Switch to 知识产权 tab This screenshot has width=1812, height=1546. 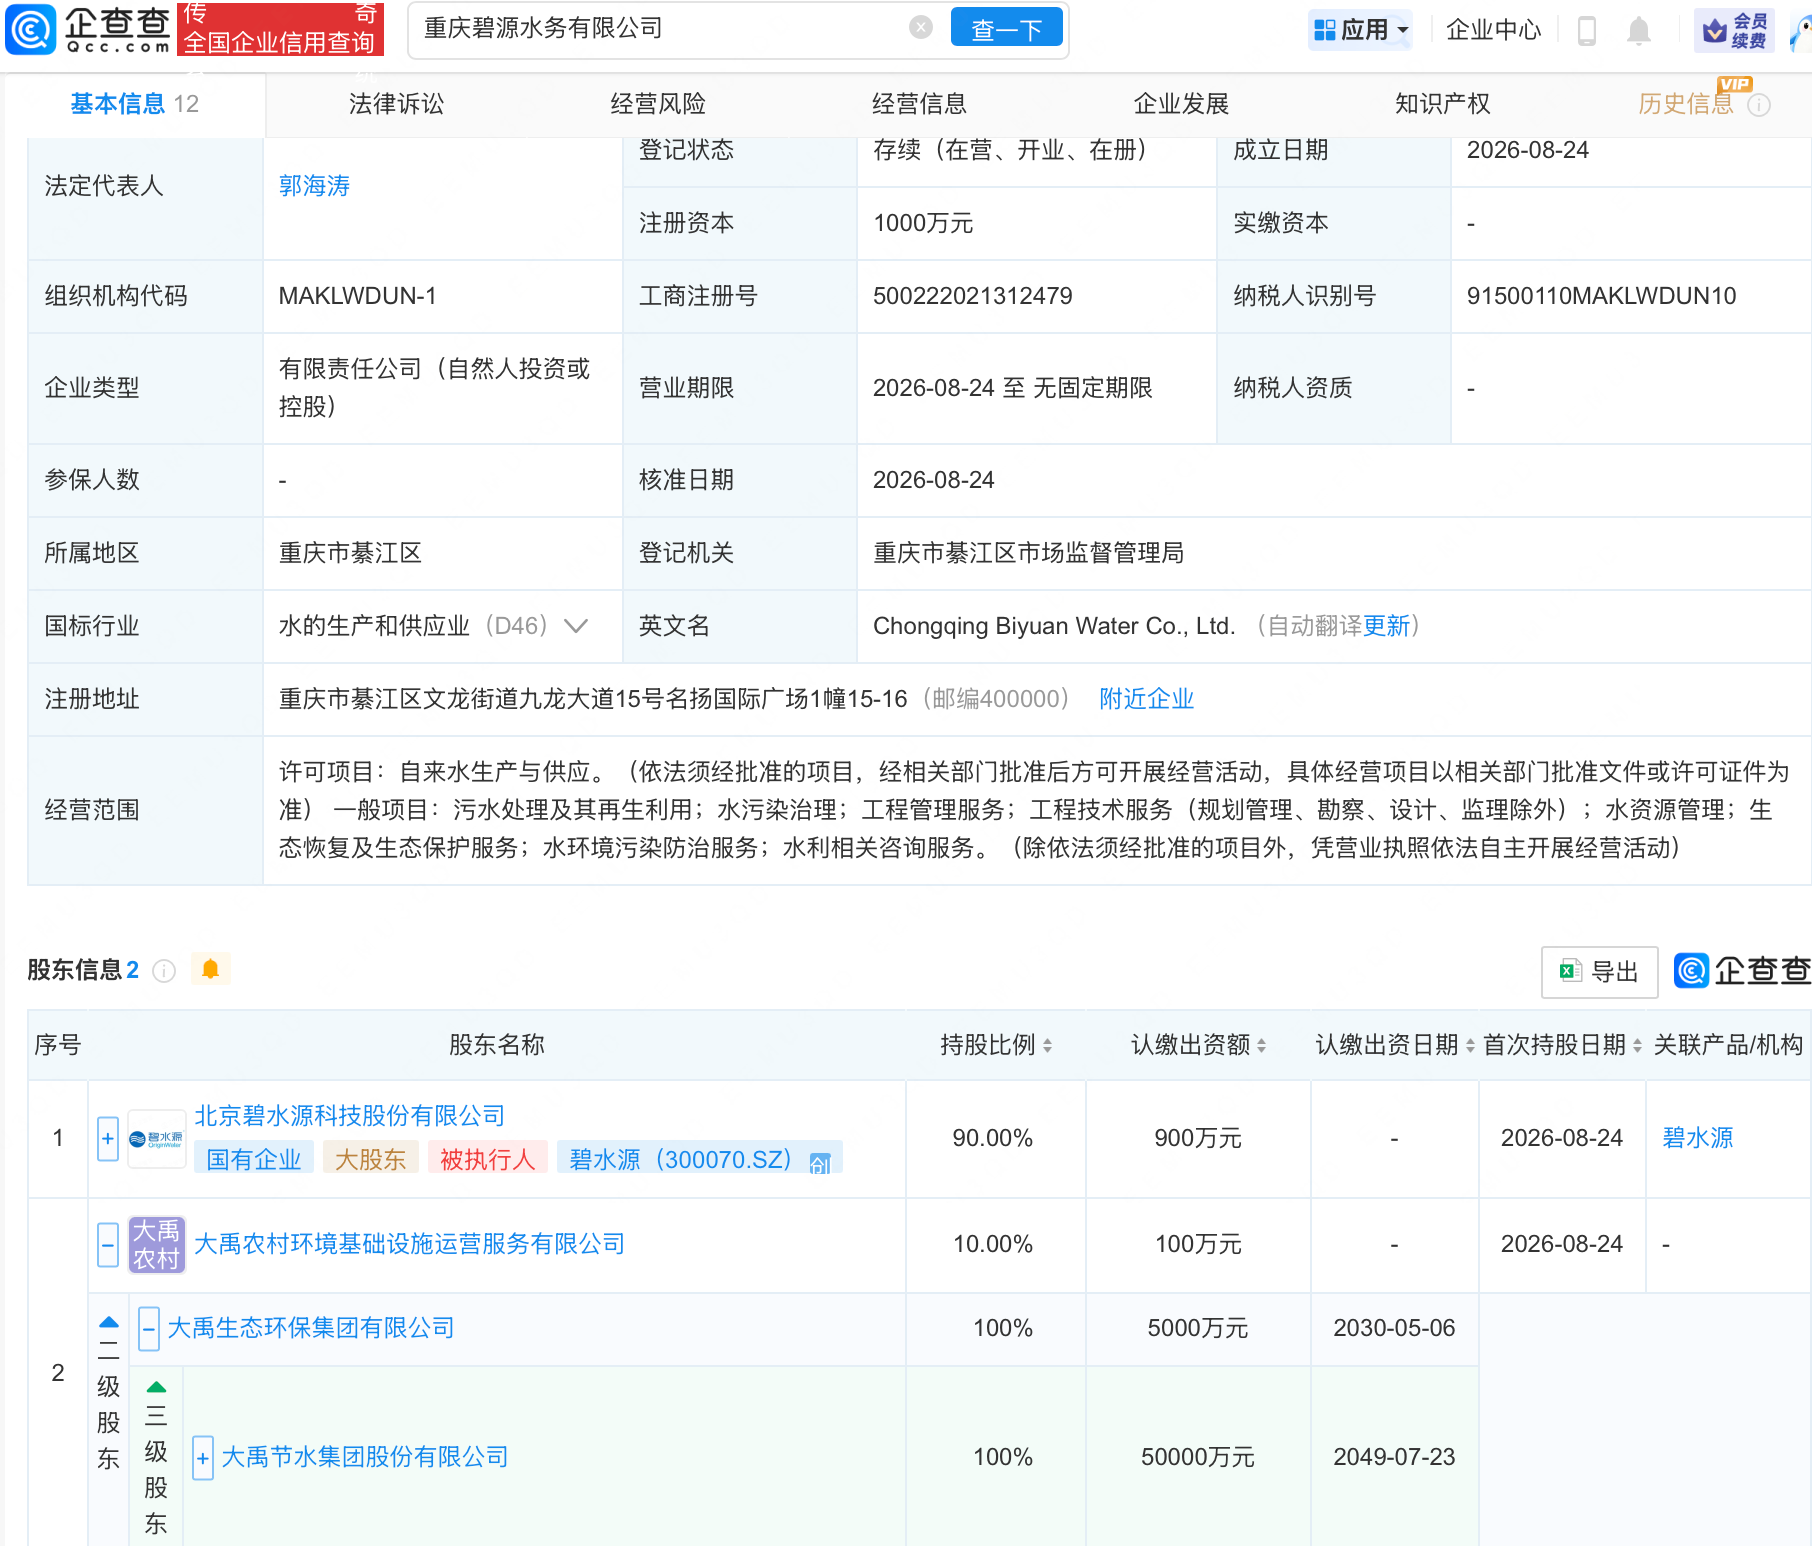click(1442, 104)
